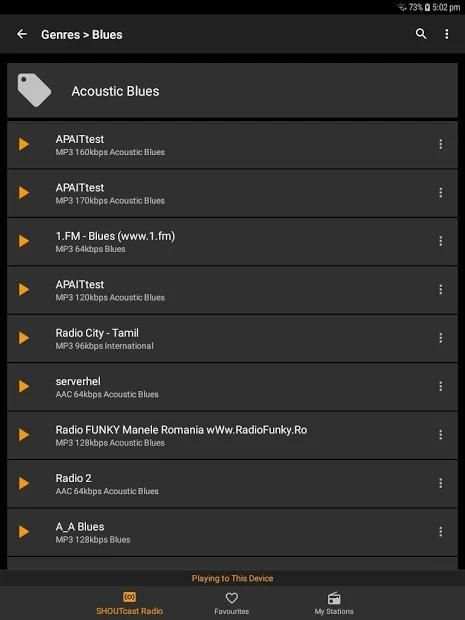Play the serverhel AAC station
This screenshot has height=620, width=465.
(24, 386)
